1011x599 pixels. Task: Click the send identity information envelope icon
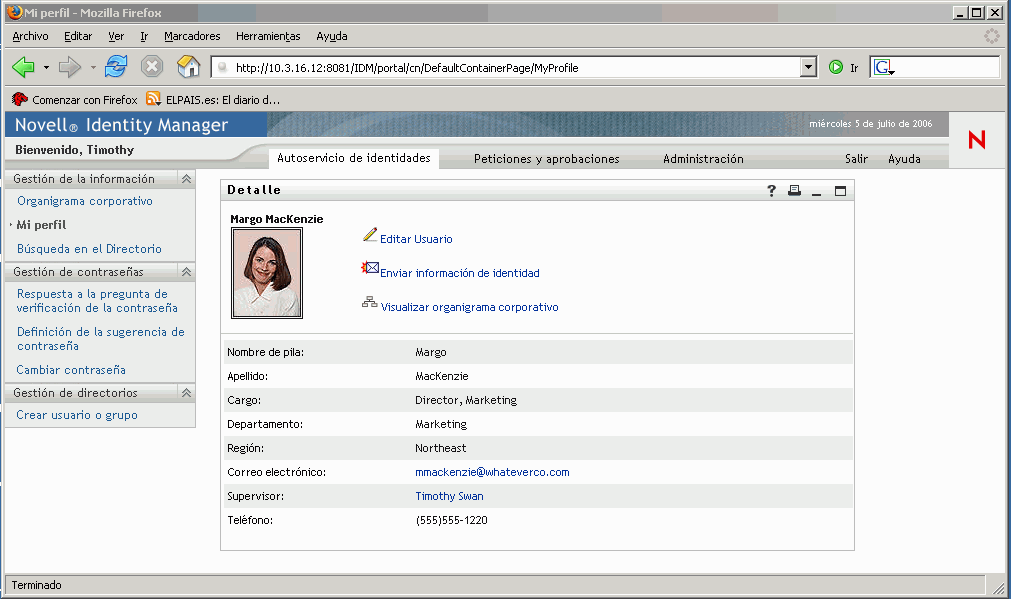point(370,269)
